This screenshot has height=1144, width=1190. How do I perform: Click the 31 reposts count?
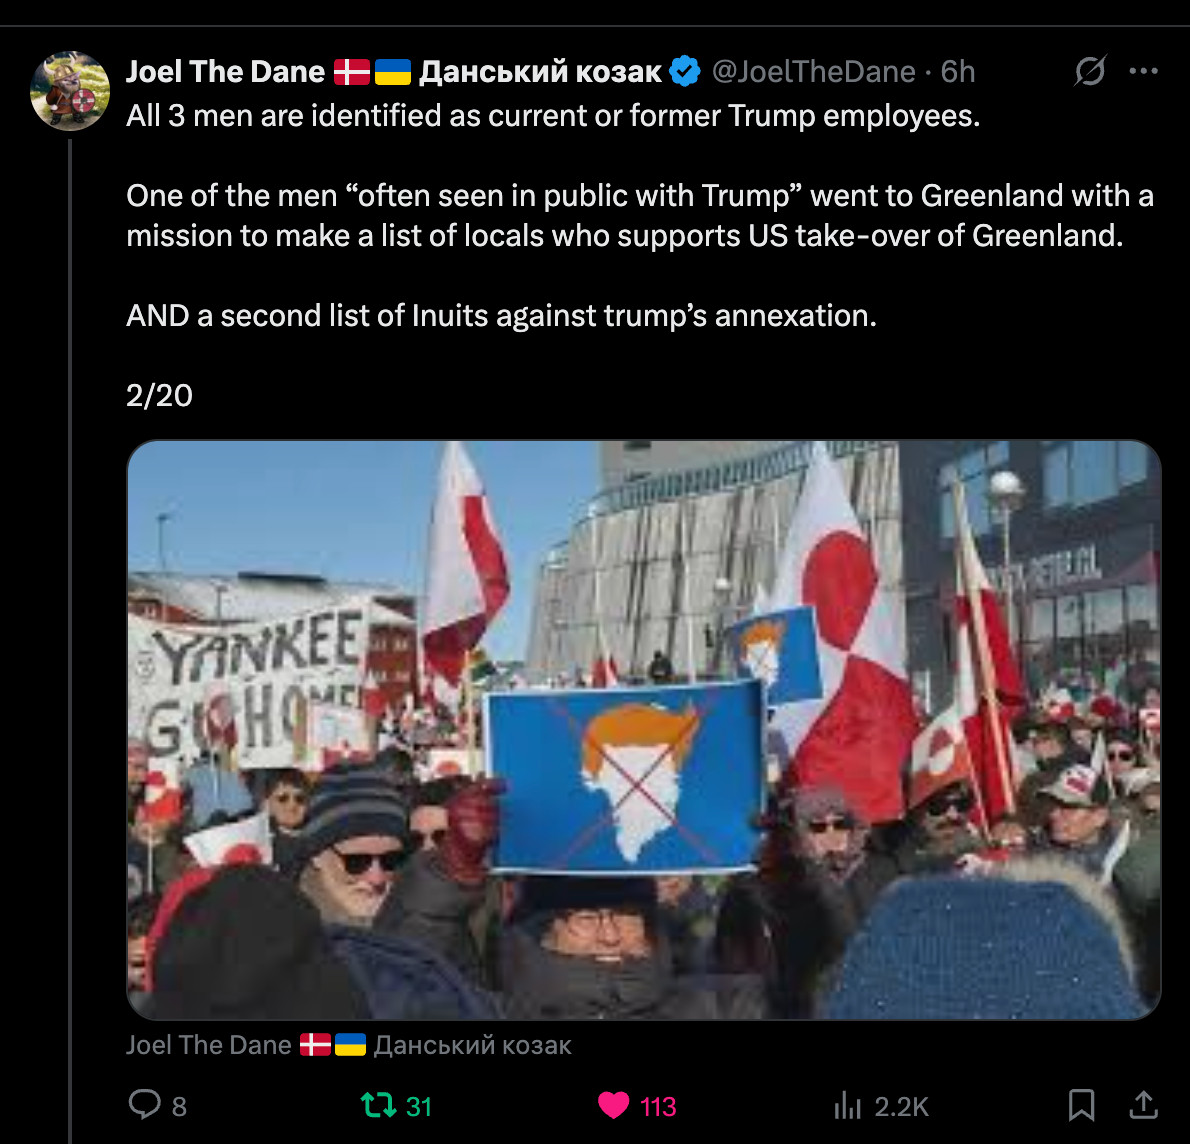[419, 1107]
